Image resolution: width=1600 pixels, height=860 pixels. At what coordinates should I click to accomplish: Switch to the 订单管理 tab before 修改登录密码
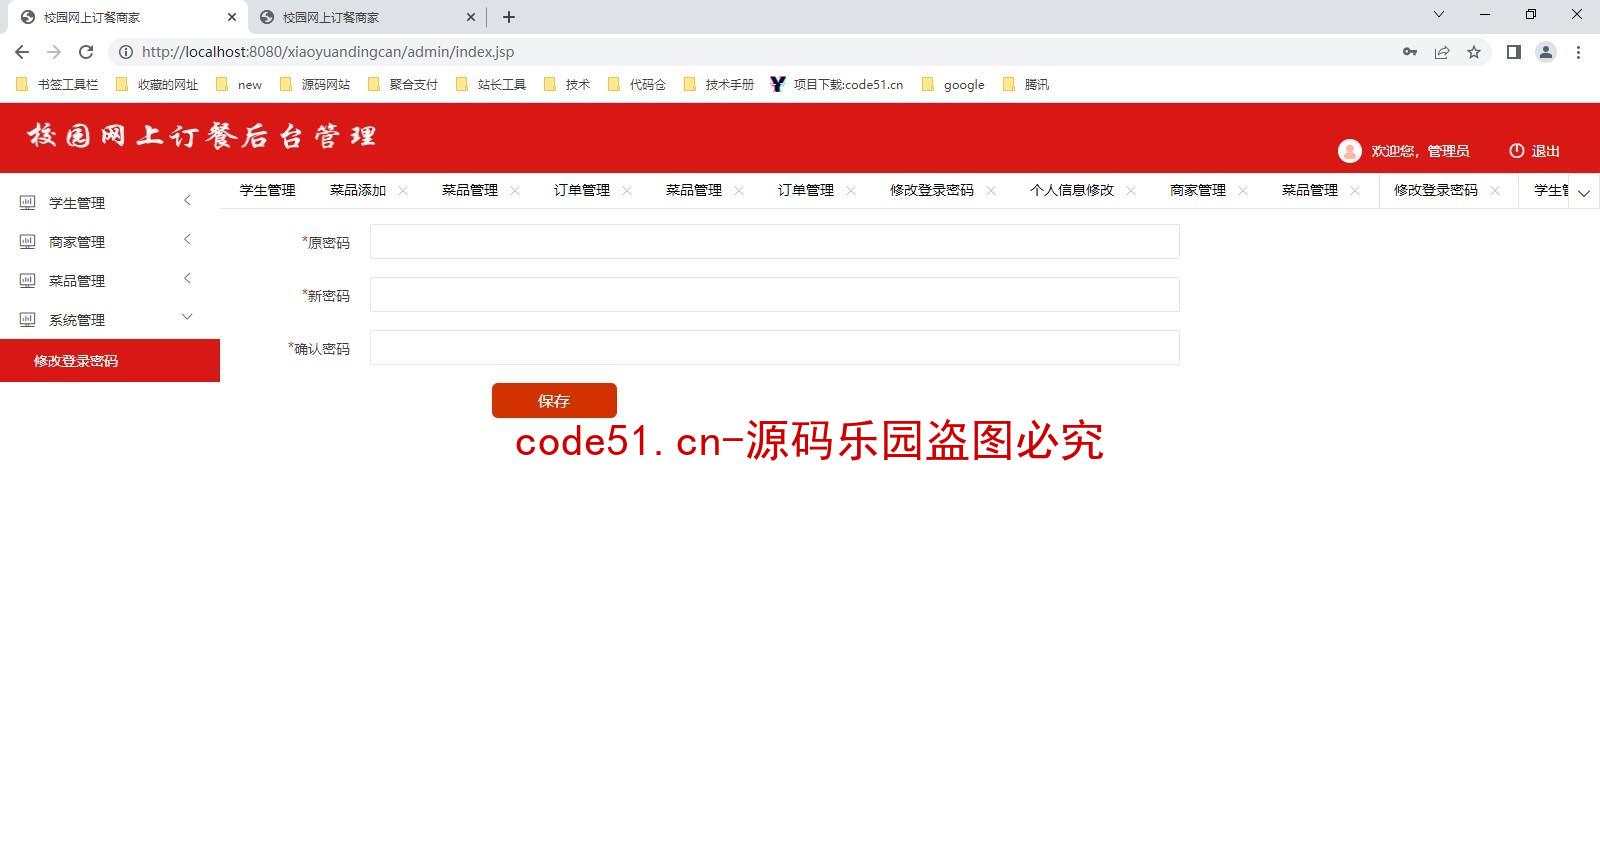click(x=806, y=190)
